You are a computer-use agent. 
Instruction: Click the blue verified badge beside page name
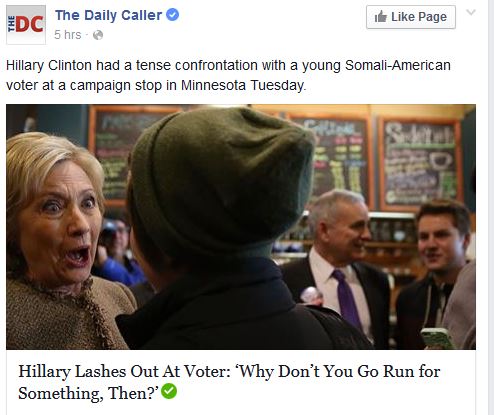pos(172,15)
